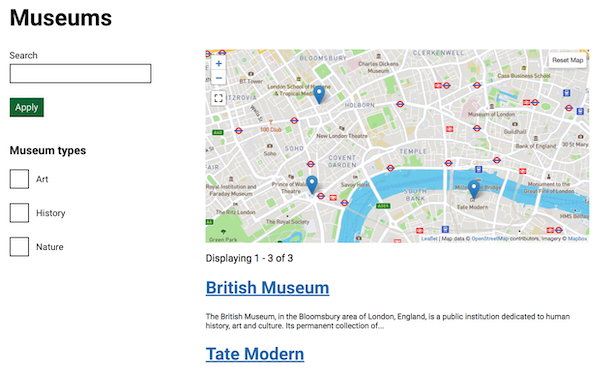Toggle fullscreen map view icon
Image resolution: width=600 pixels, height=372 pixels.
coord(218,98)
